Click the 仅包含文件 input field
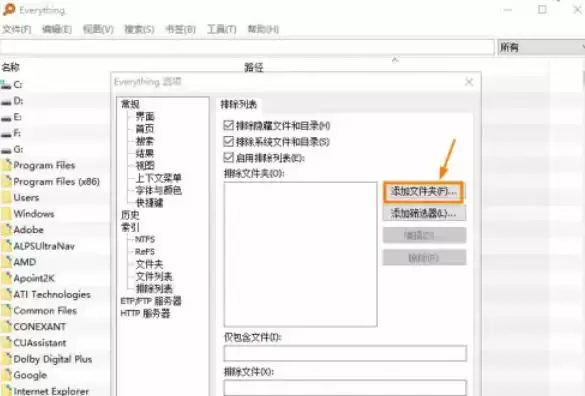 [x=345, y=353]
